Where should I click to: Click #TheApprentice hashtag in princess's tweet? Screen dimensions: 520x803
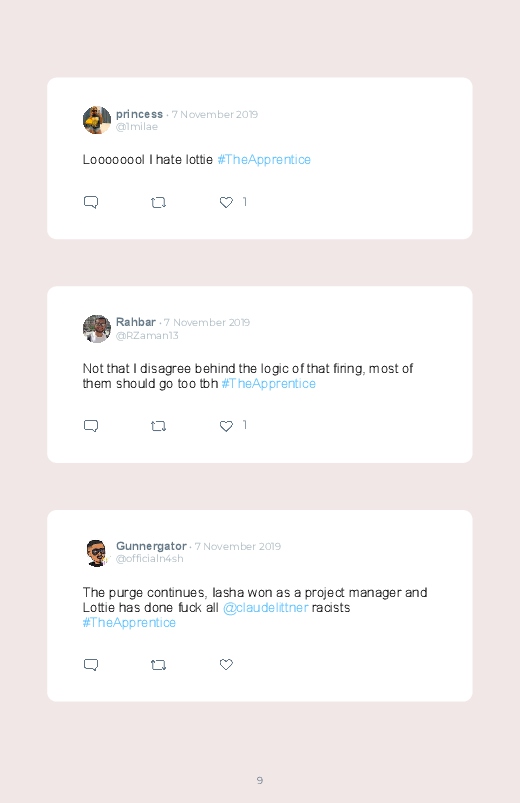[264, 160]
